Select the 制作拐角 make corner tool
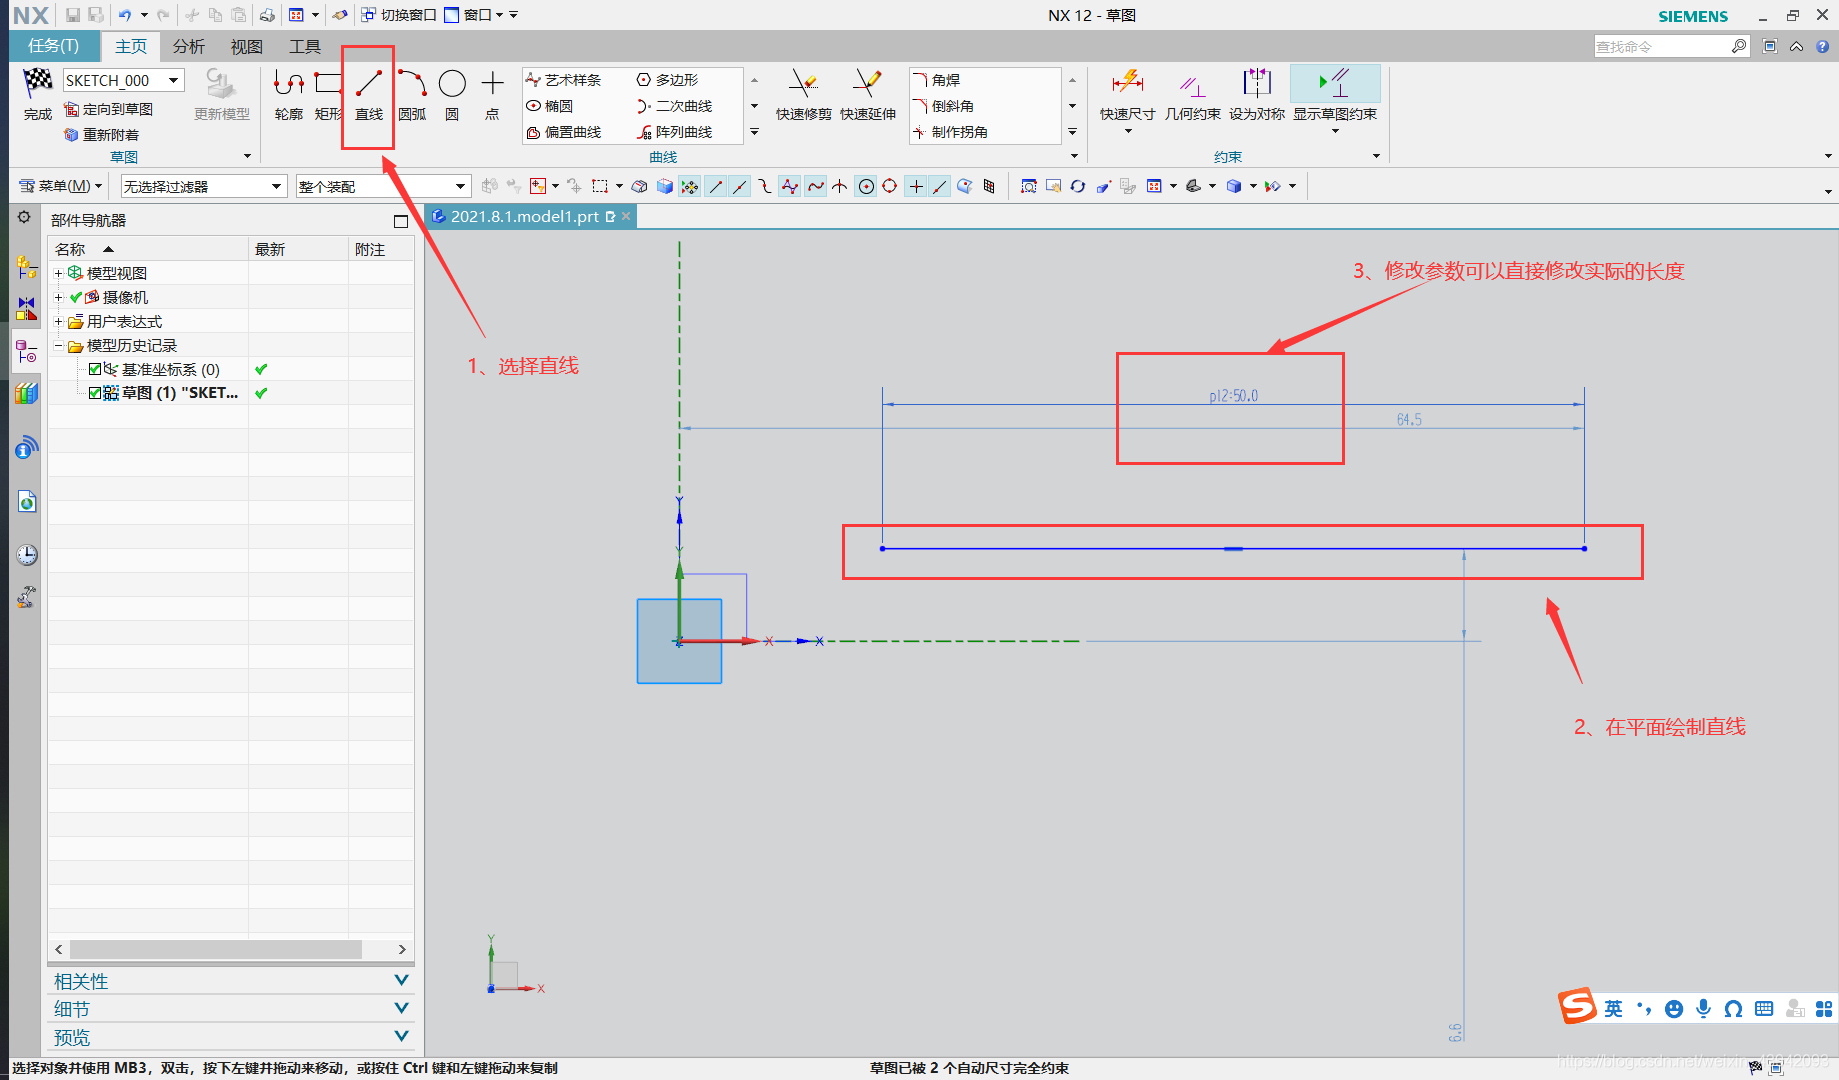This screenshot has height=1080, width=1839. (x=951, y=132)
